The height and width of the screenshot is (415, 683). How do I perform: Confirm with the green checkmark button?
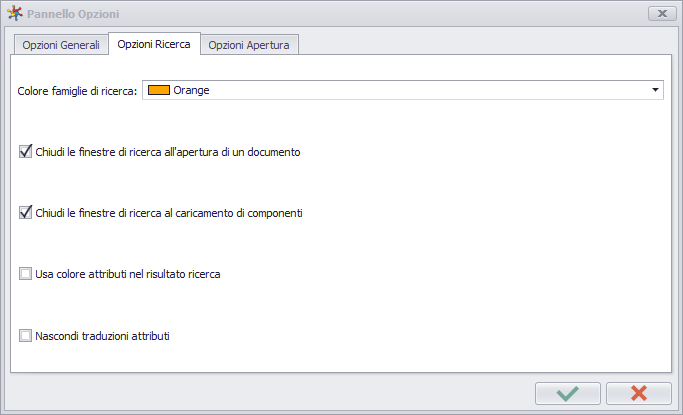568,394
